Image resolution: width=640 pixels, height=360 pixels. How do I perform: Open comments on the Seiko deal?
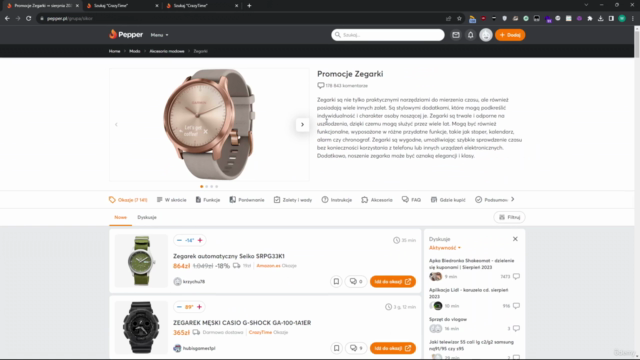[x=356, y=282]
